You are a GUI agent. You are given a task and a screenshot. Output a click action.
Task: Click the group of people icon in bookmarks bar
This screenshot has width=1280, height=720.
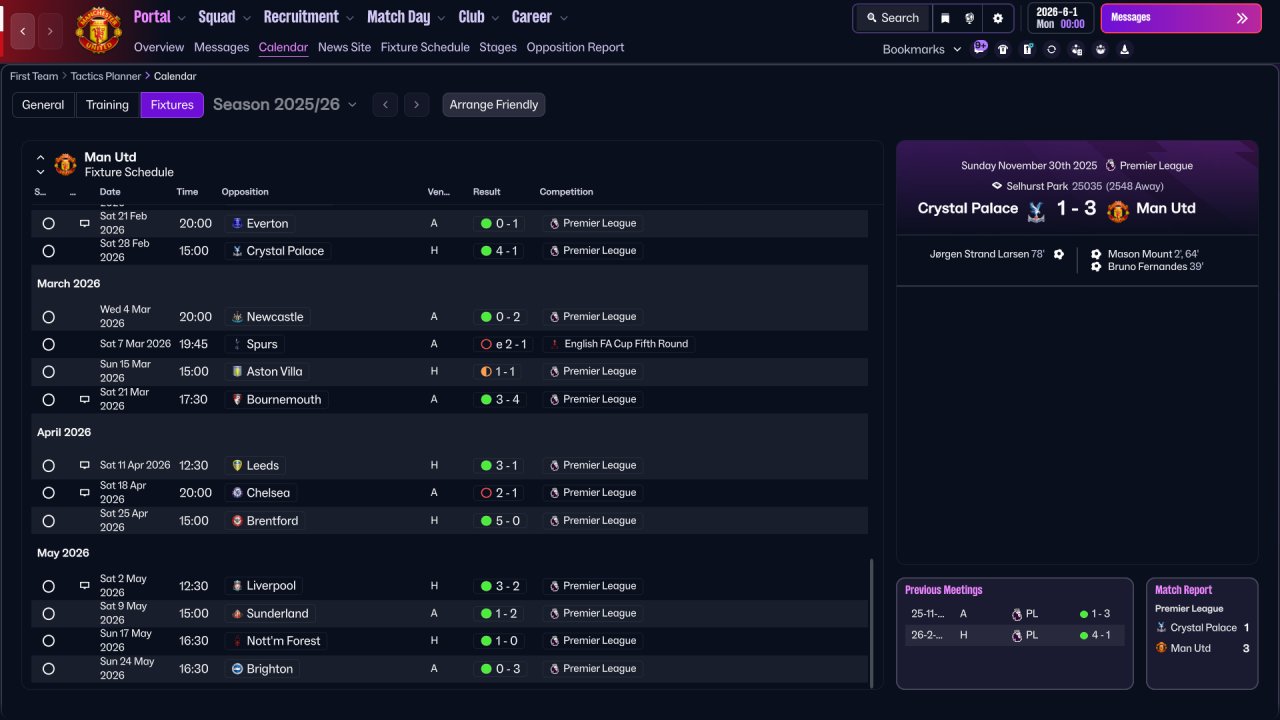1100,49
